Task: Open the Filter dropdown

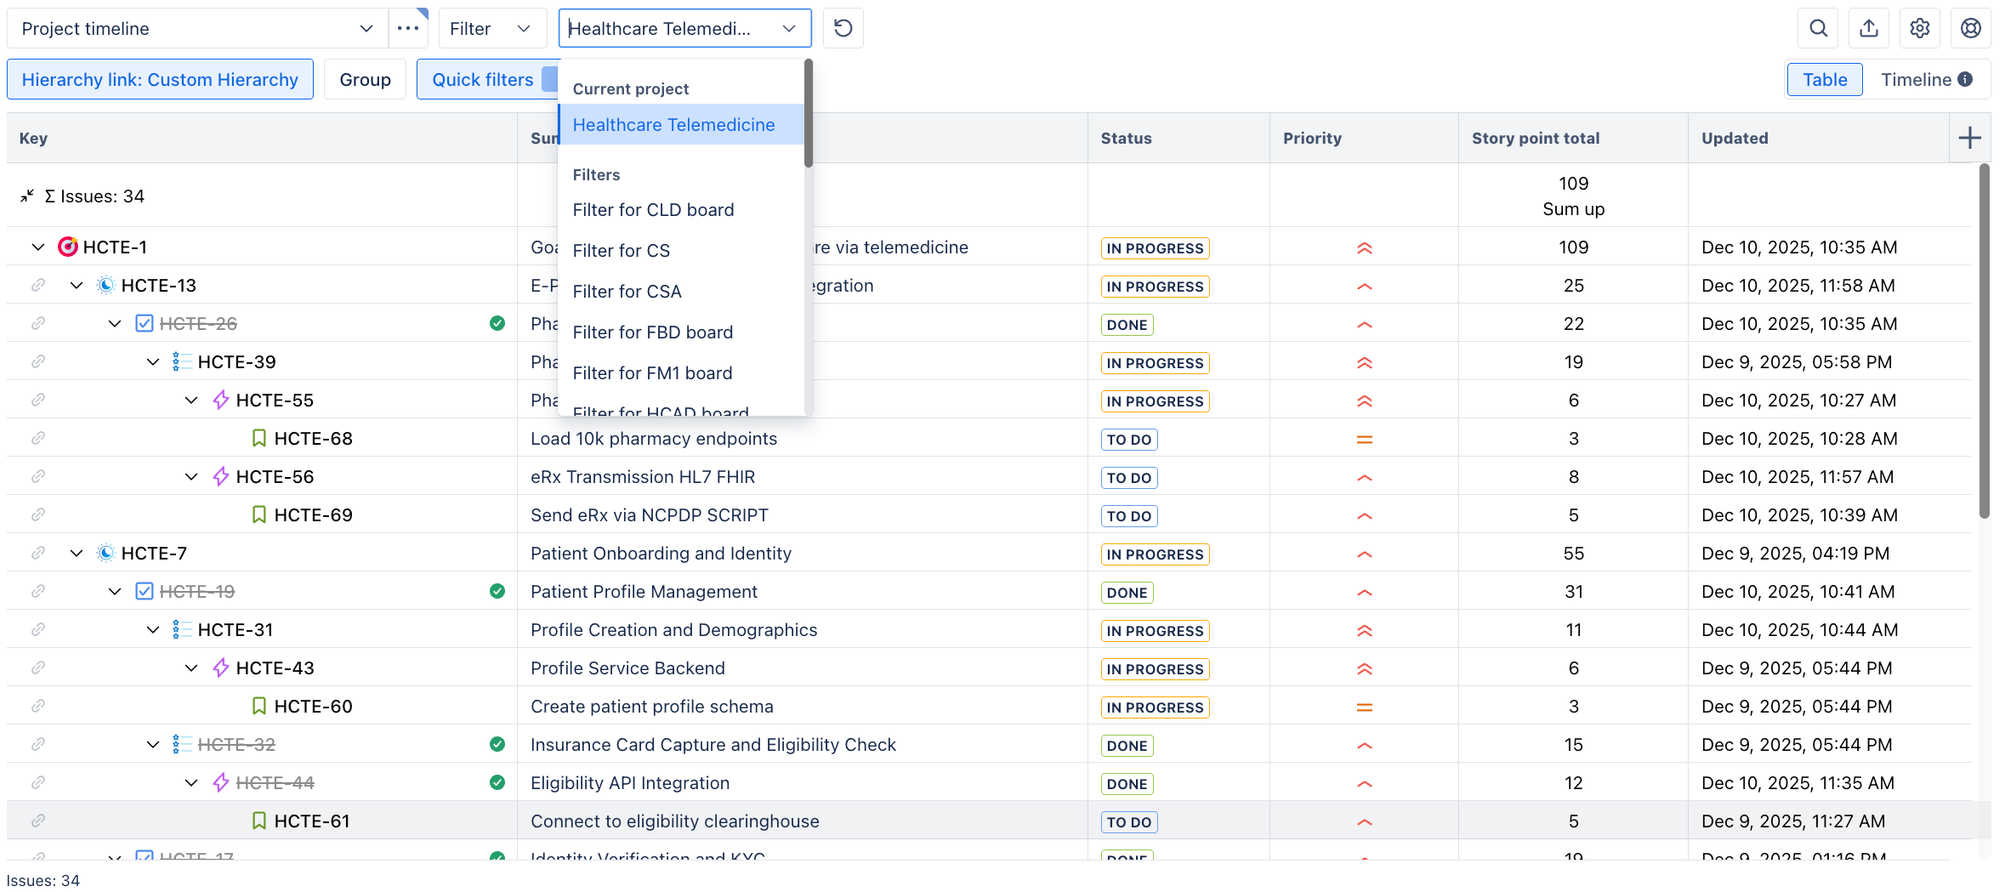Action: (490, 28)
